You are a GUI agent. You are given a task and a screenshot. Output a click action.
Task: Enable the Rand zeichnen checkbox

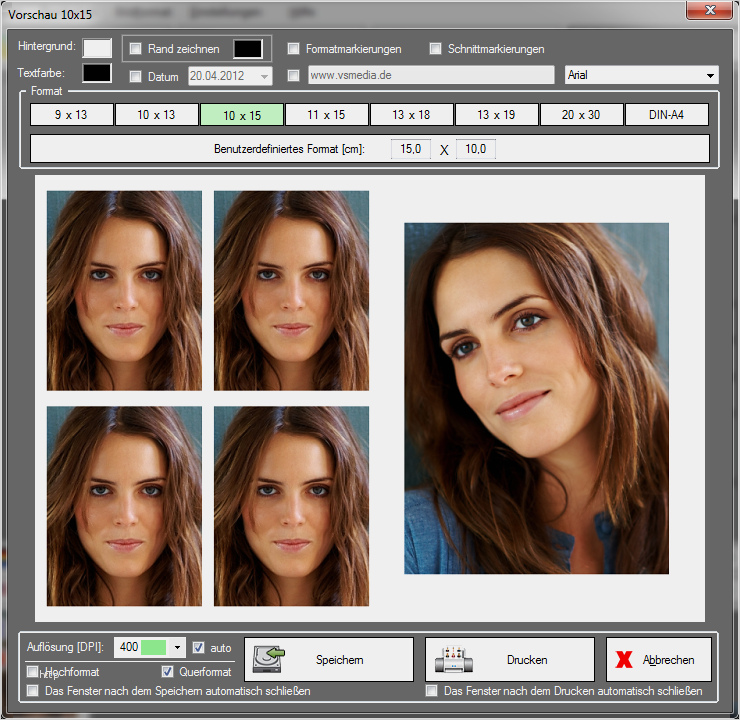click(136, 49)
